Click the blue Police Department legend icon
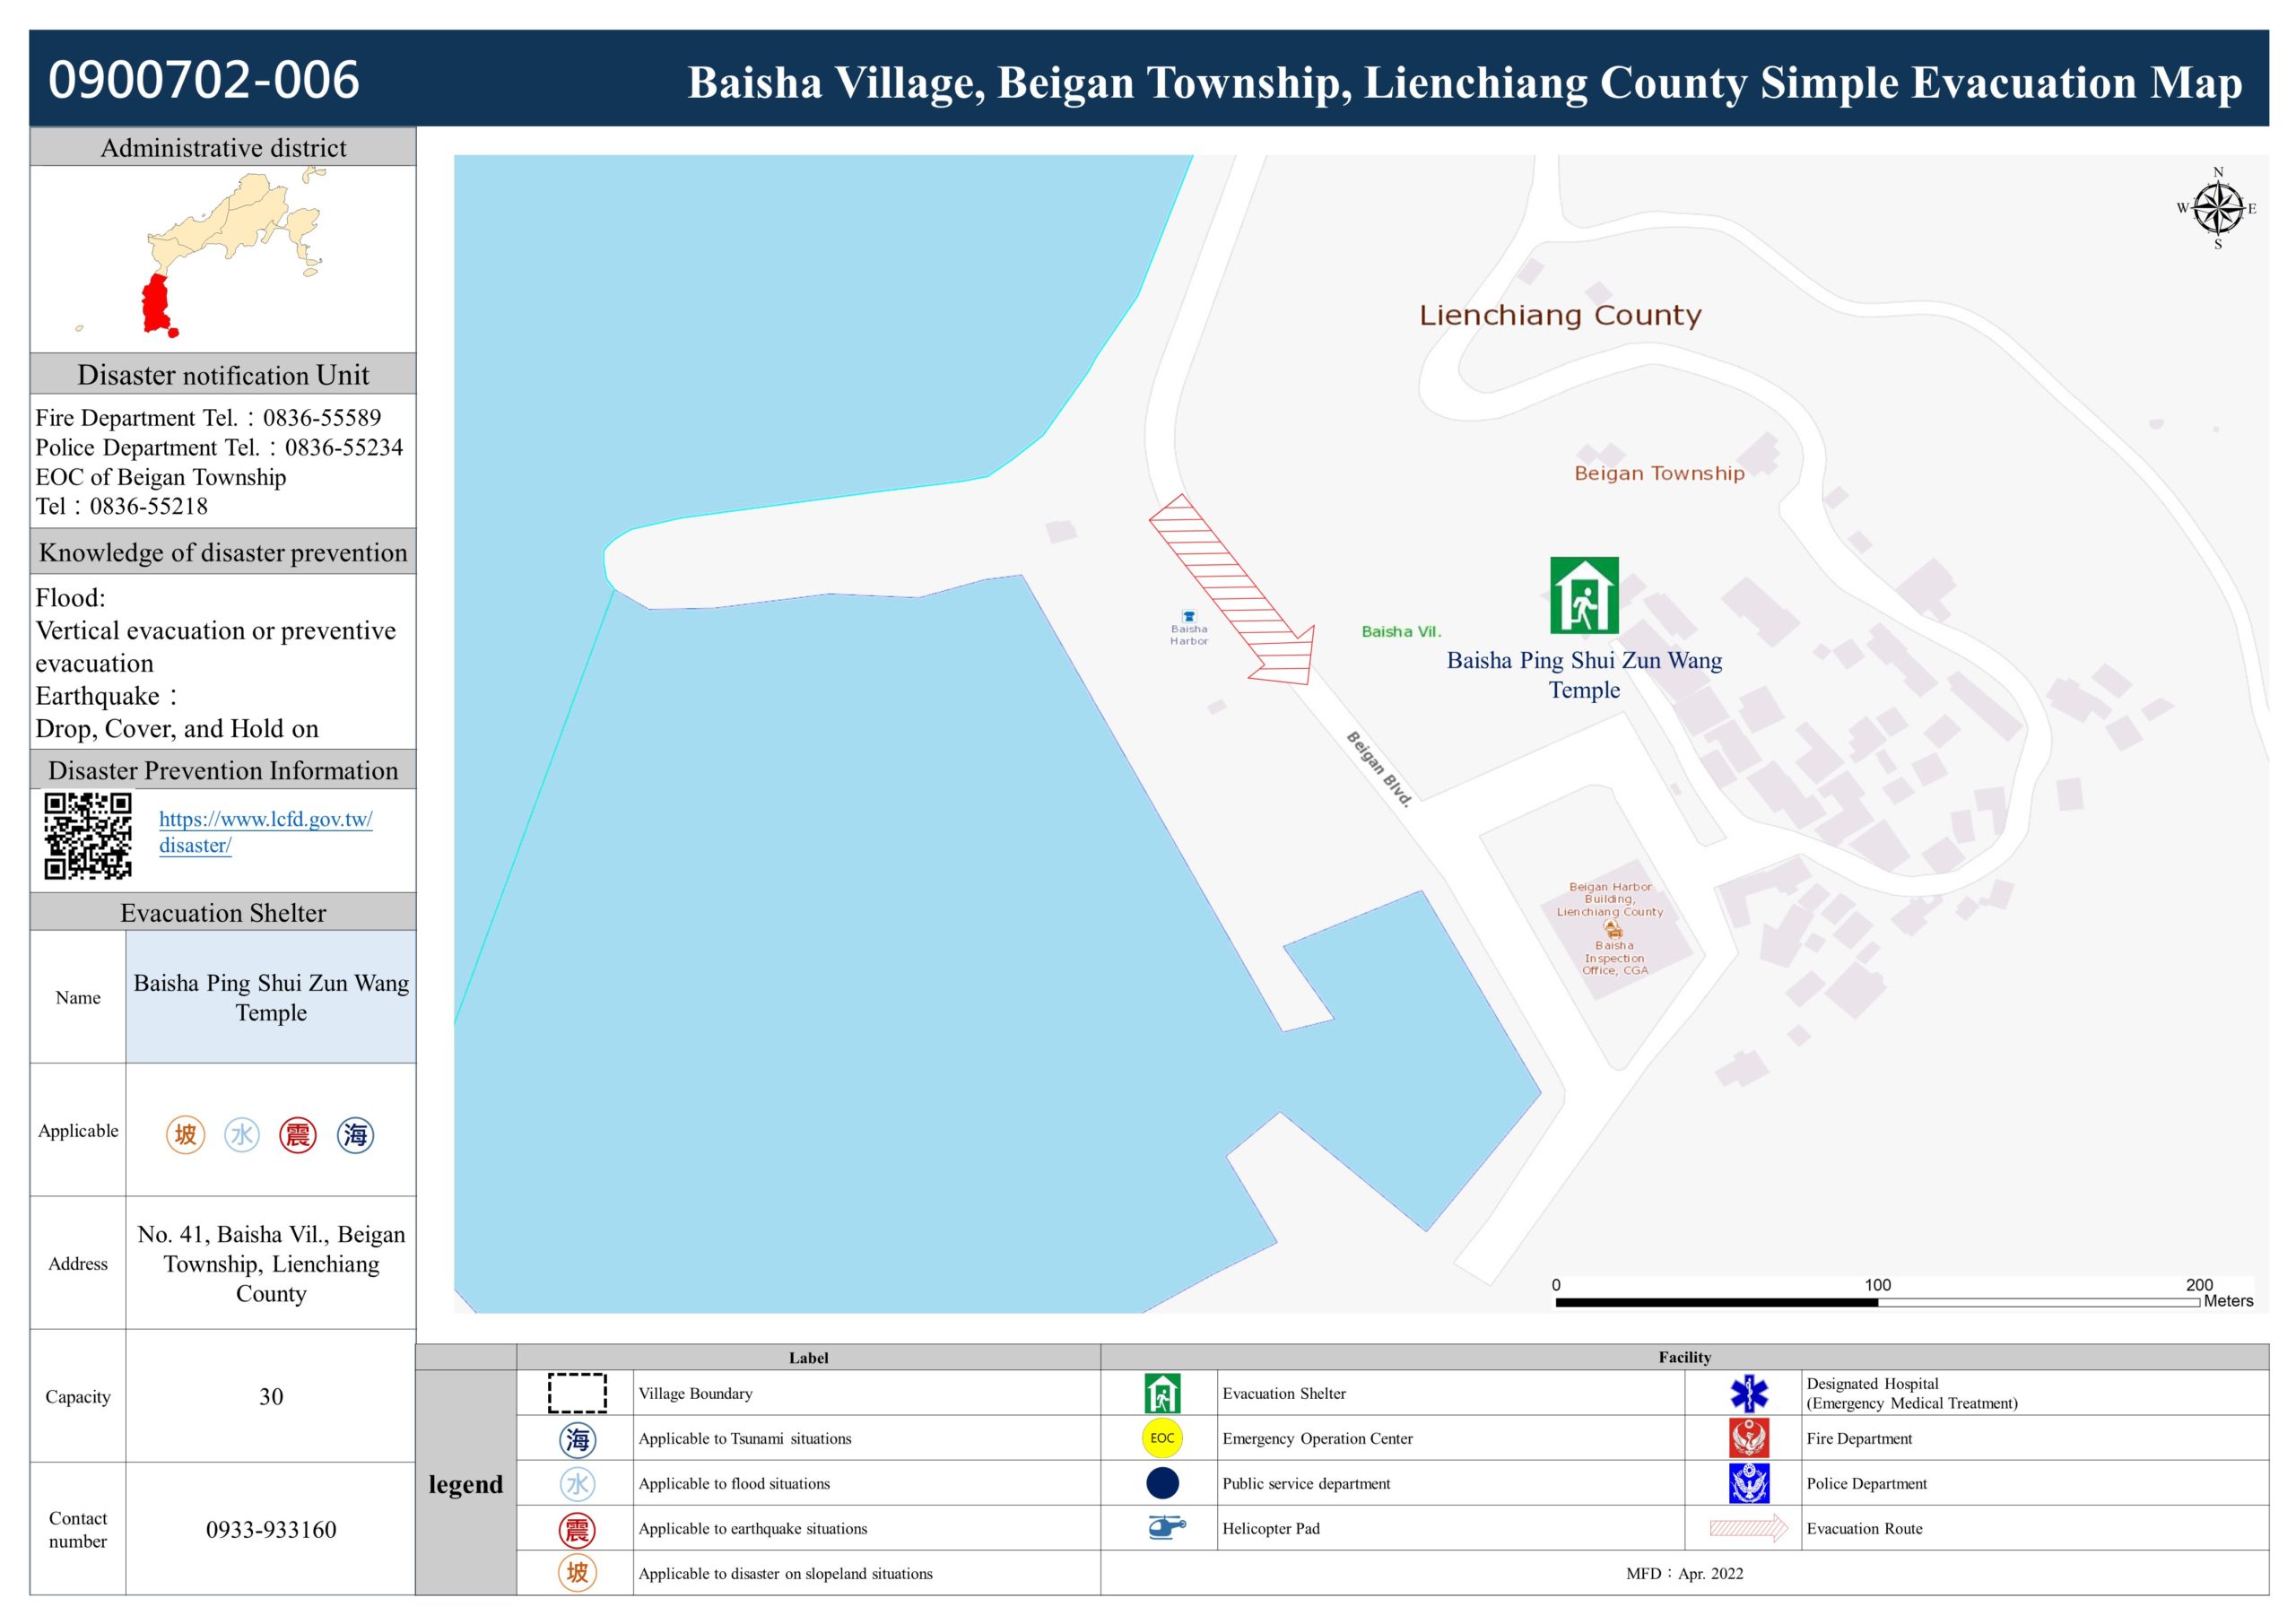The width and height of the screenshot is (2296, 1624). pyautogui.click(x=1749, y=1483)
